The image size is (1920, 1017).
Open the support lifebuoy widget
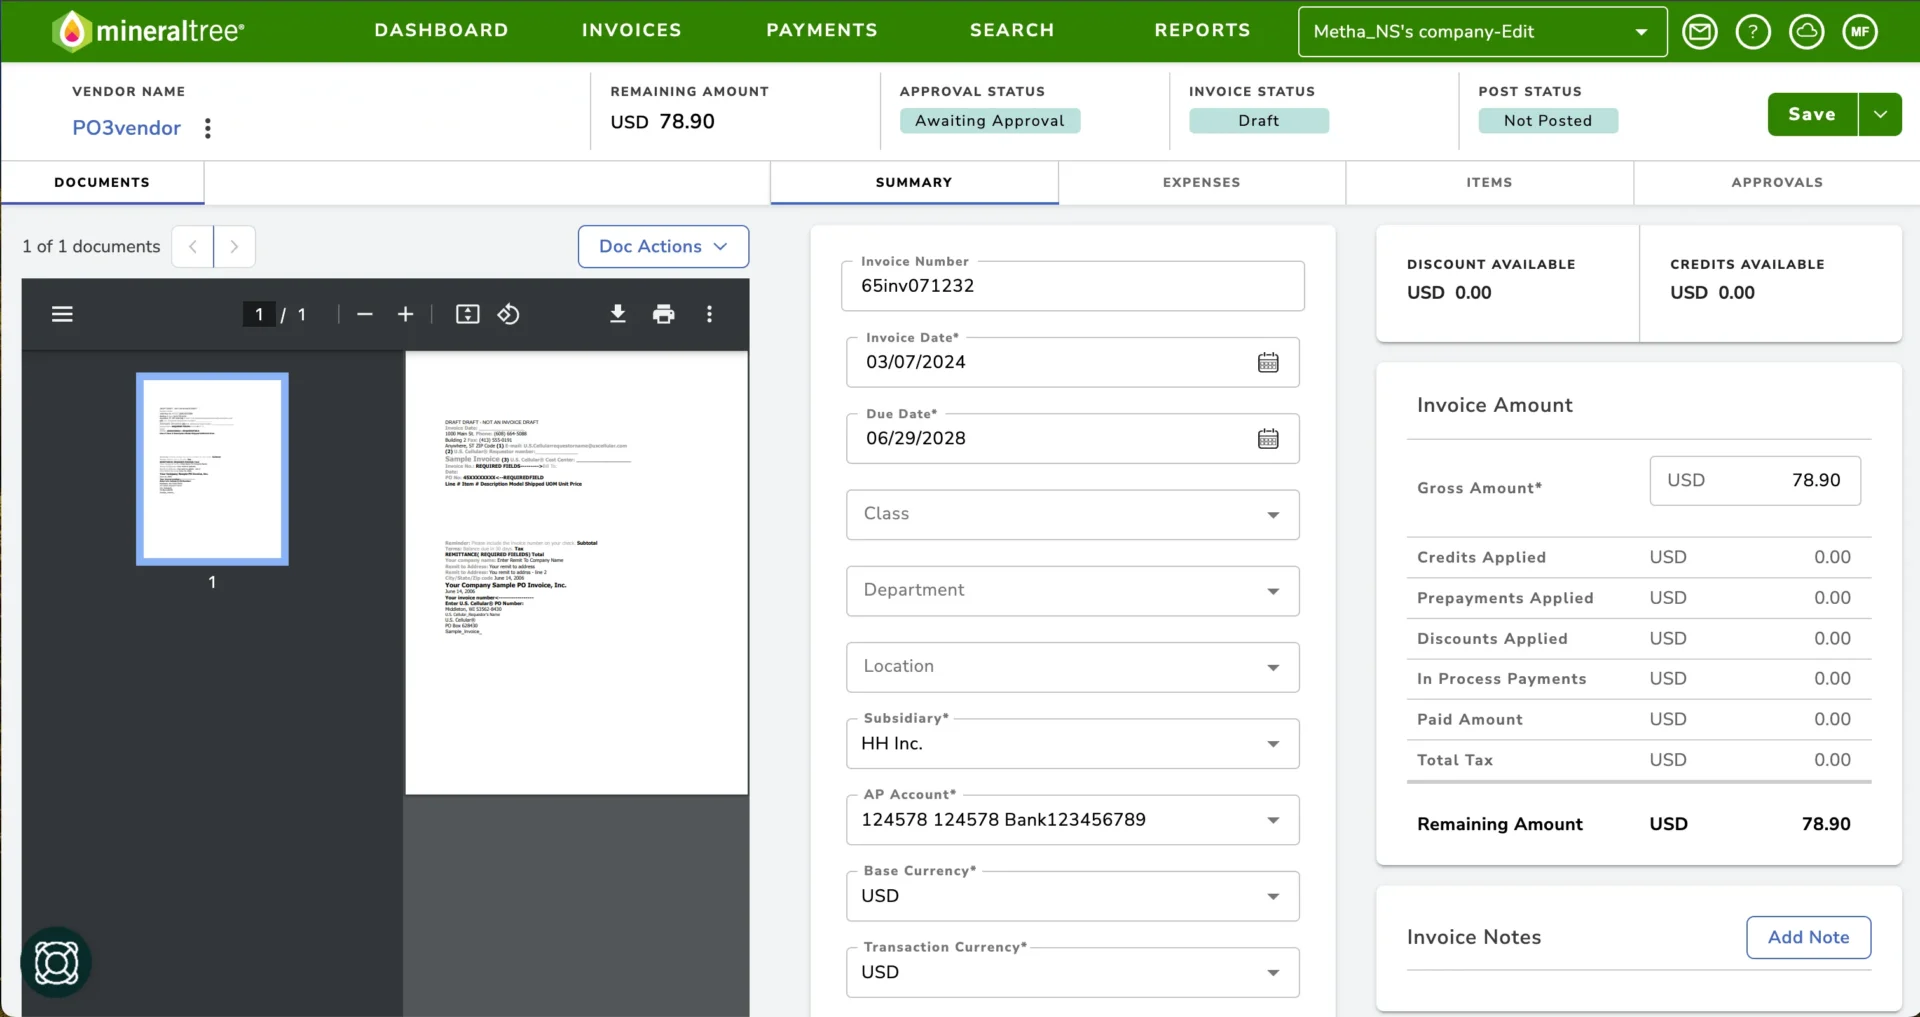pyautogui.click(x=56, y=963)
